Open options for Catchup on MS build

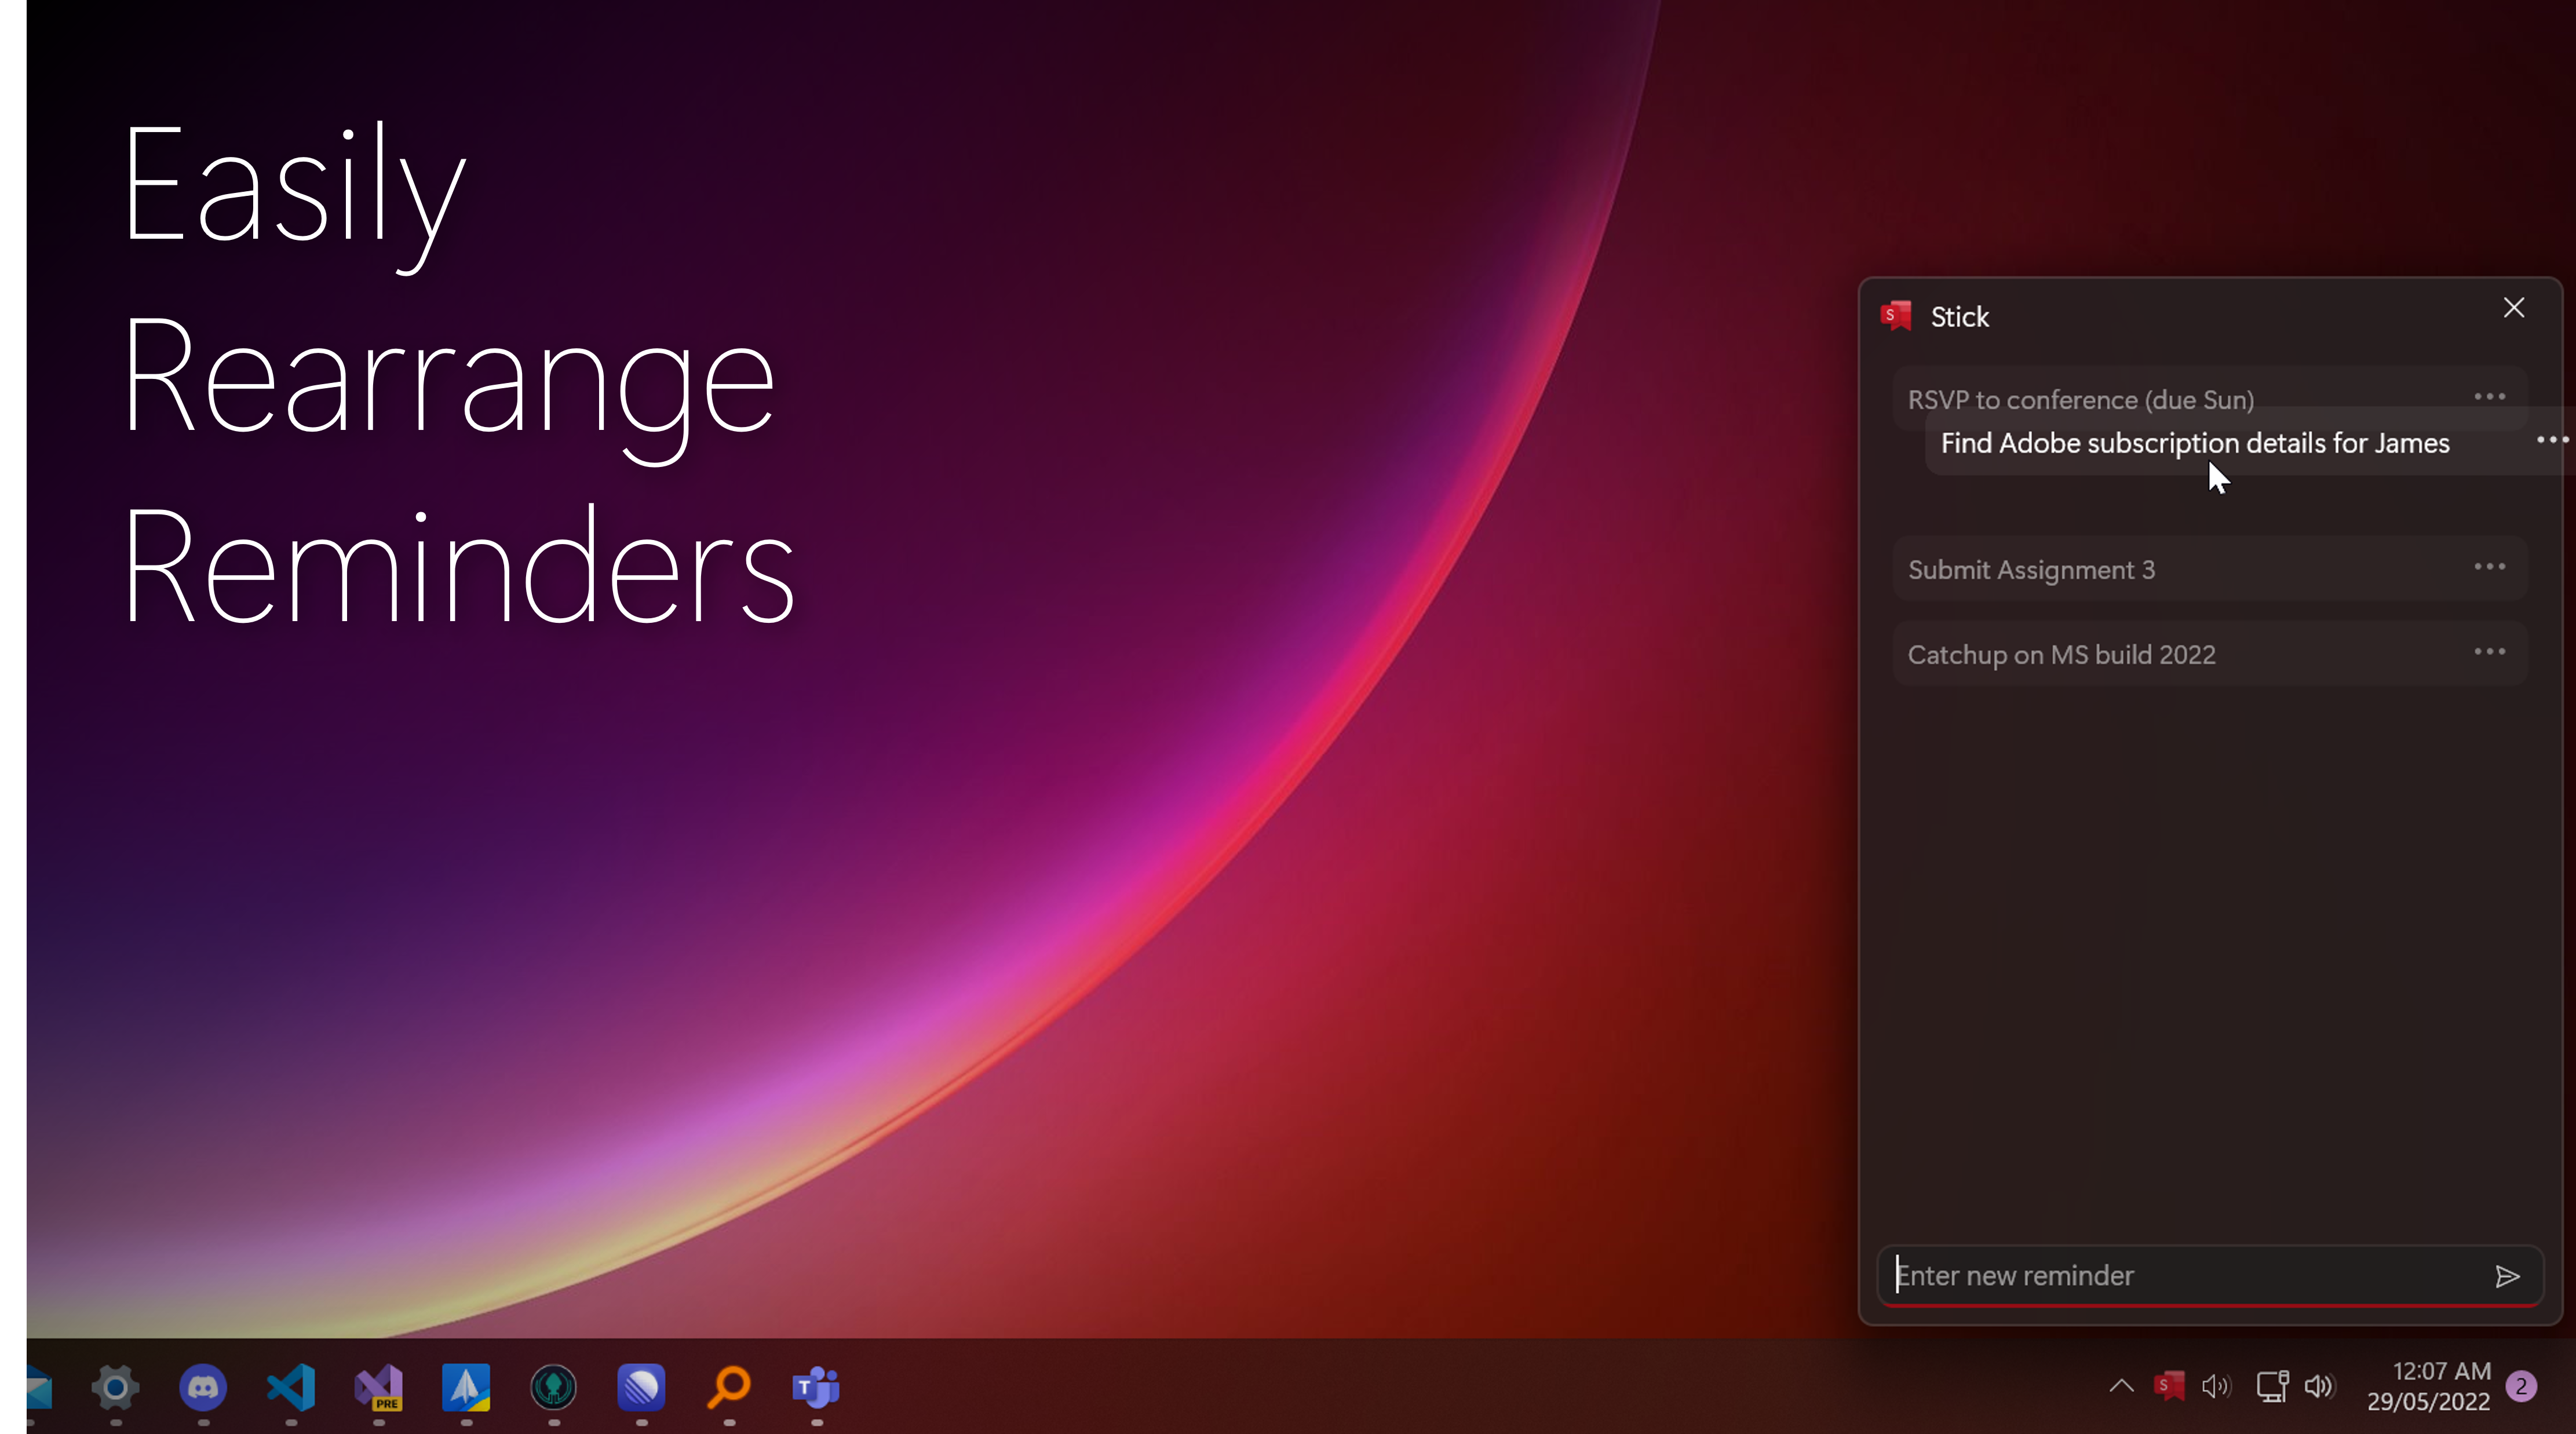[x=2489, y=652]
